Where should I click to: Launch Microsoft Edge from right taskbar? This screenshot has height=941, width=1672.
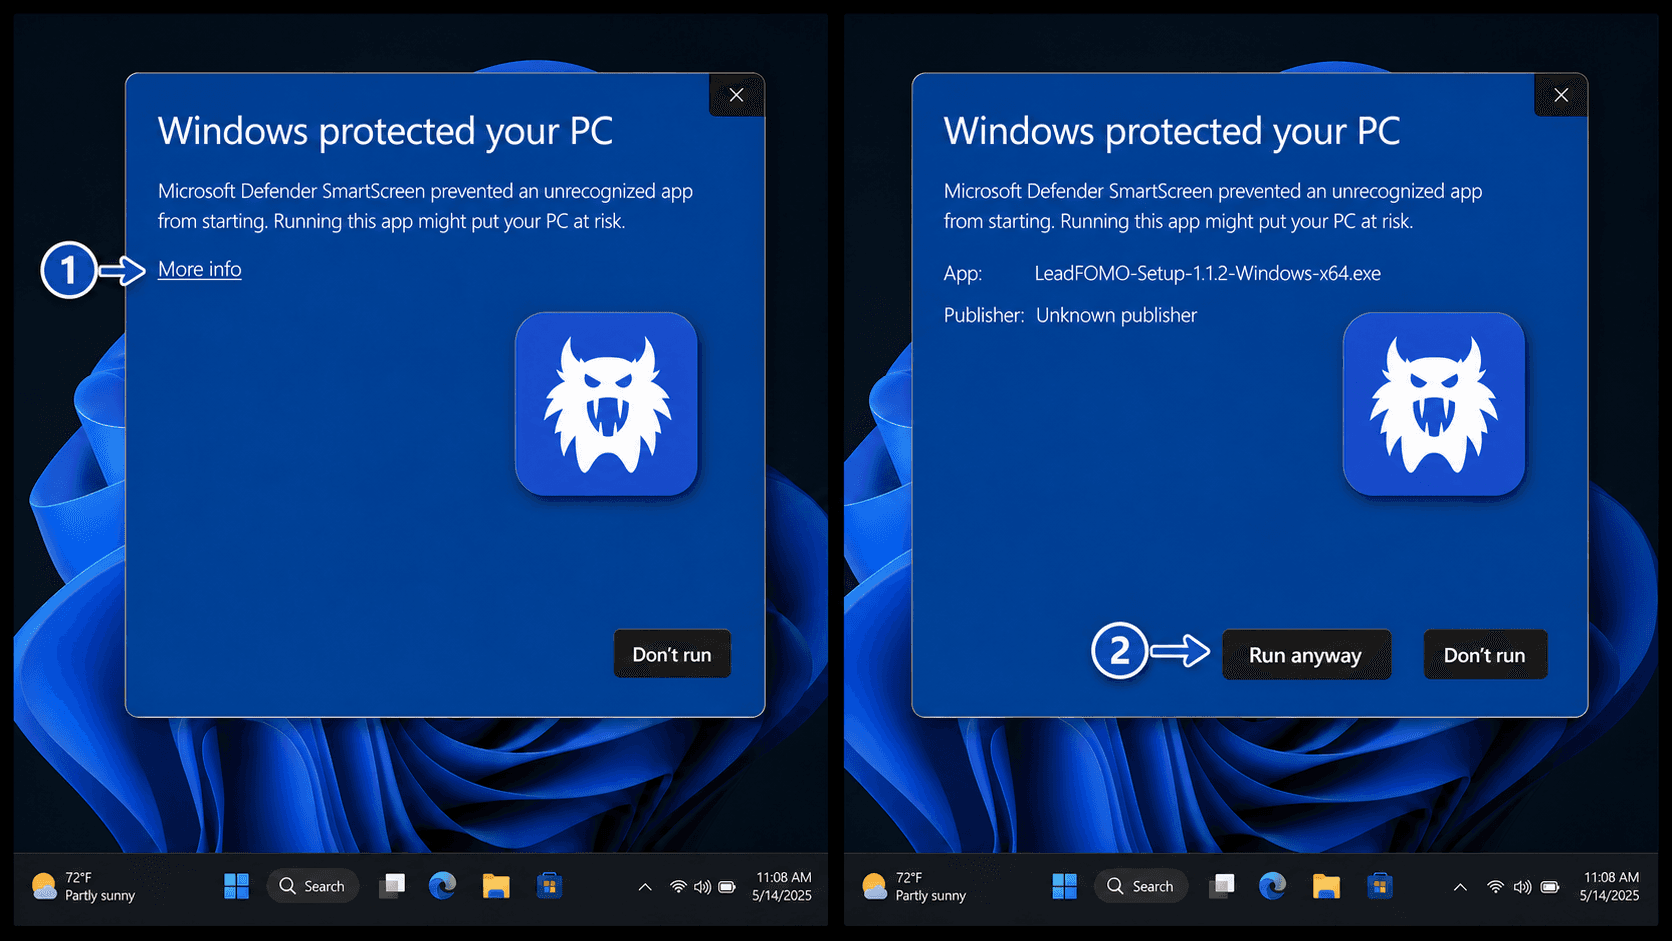click(1272, 886)
